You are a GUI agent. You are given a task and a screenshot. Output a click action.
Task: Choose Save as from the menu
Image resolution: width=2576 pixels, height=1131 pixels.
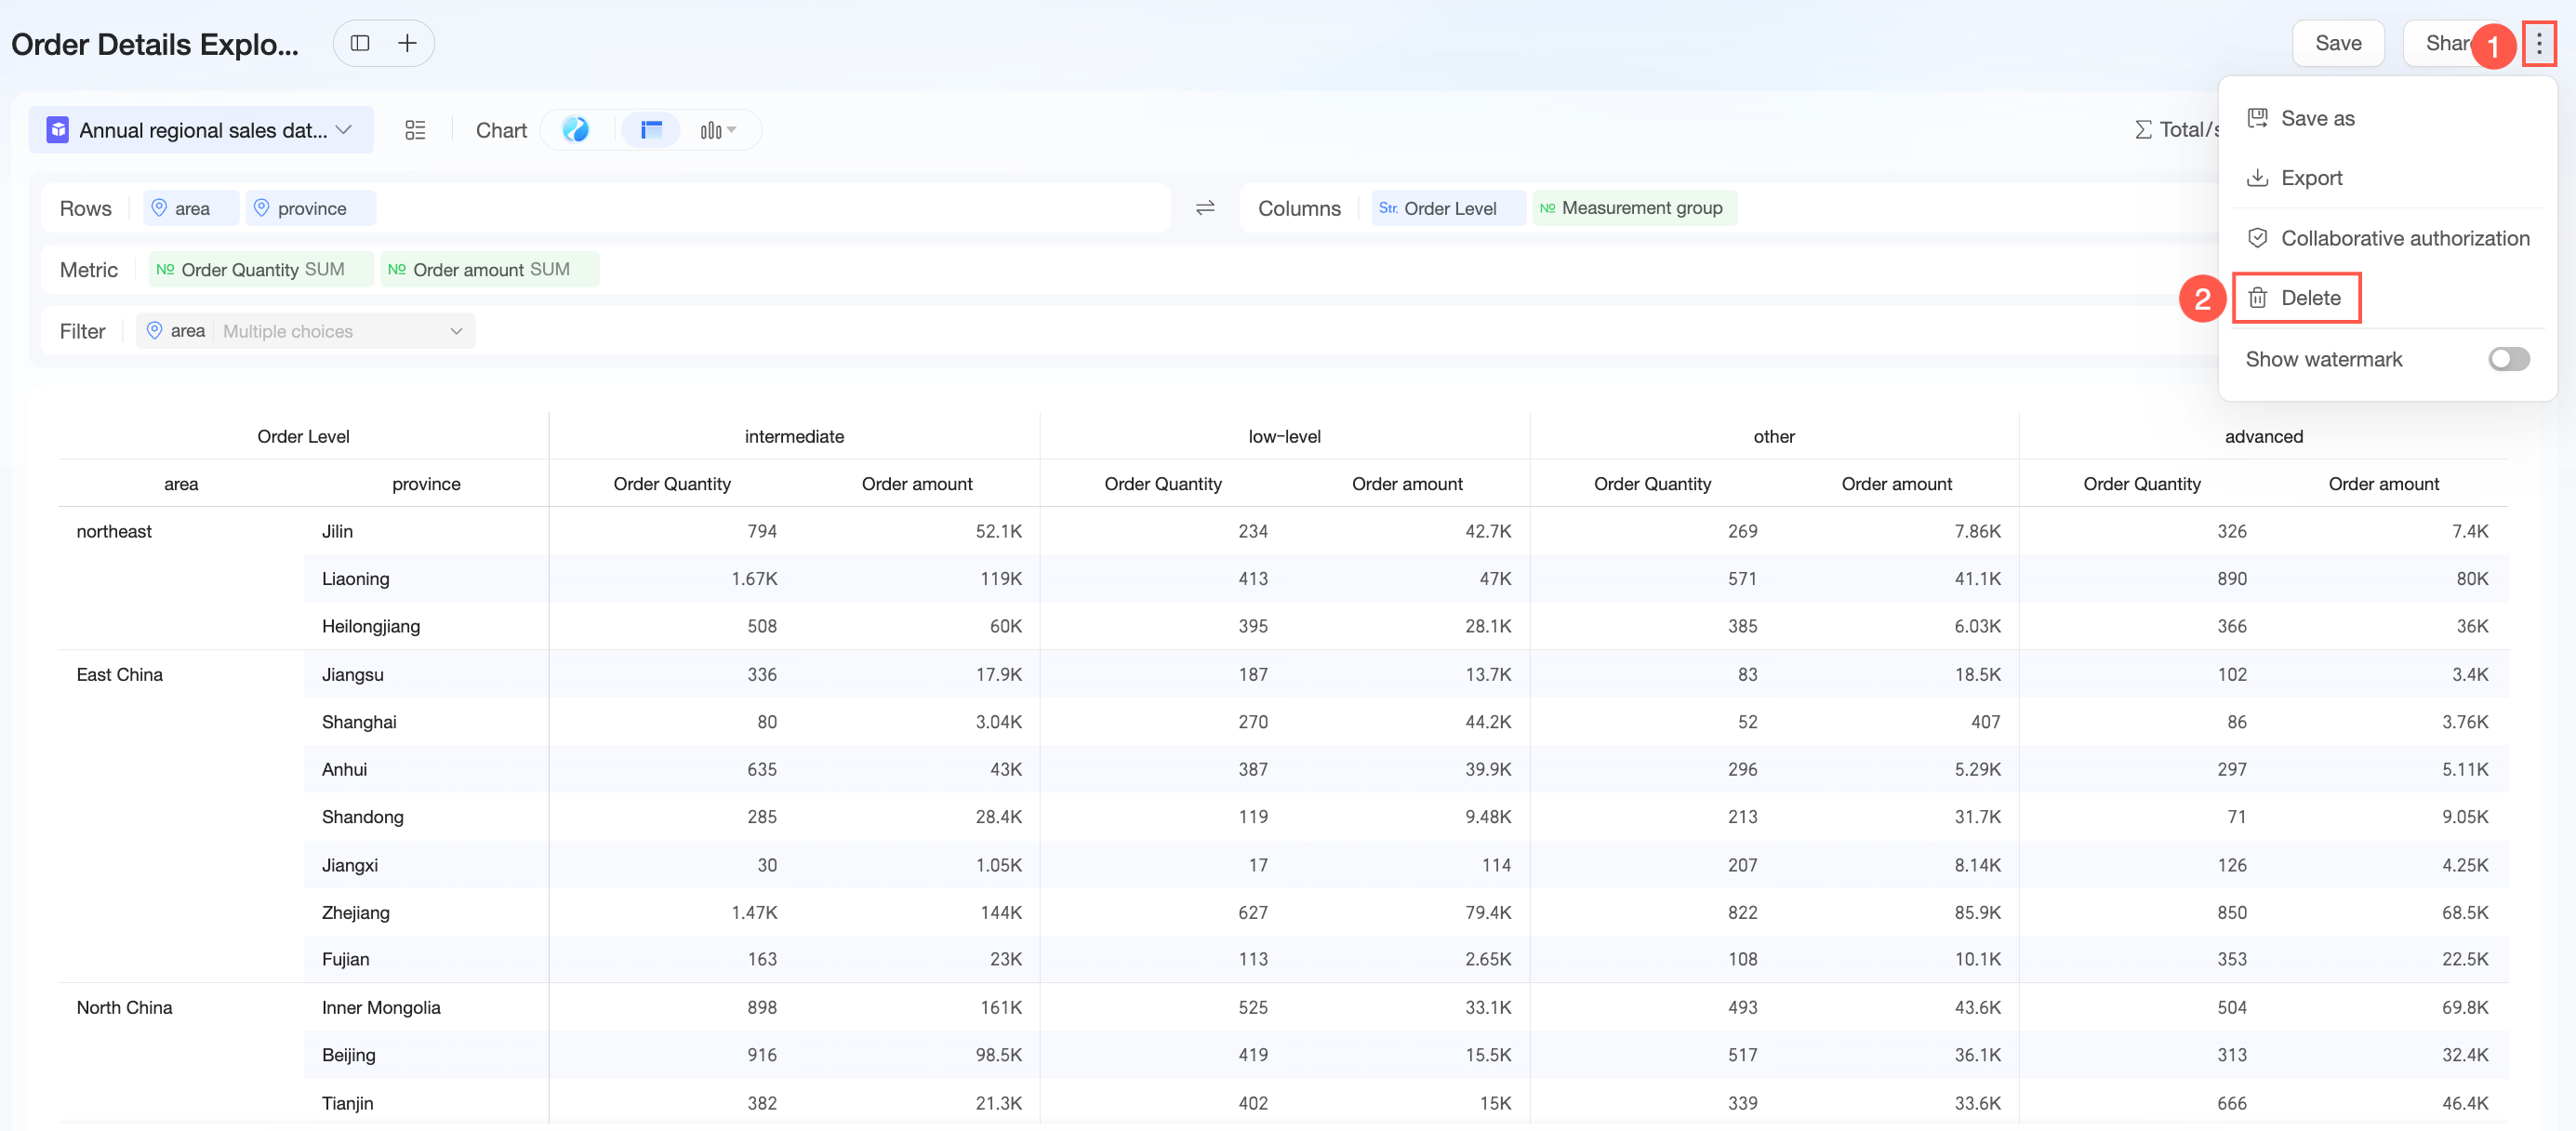[2316, 118]
